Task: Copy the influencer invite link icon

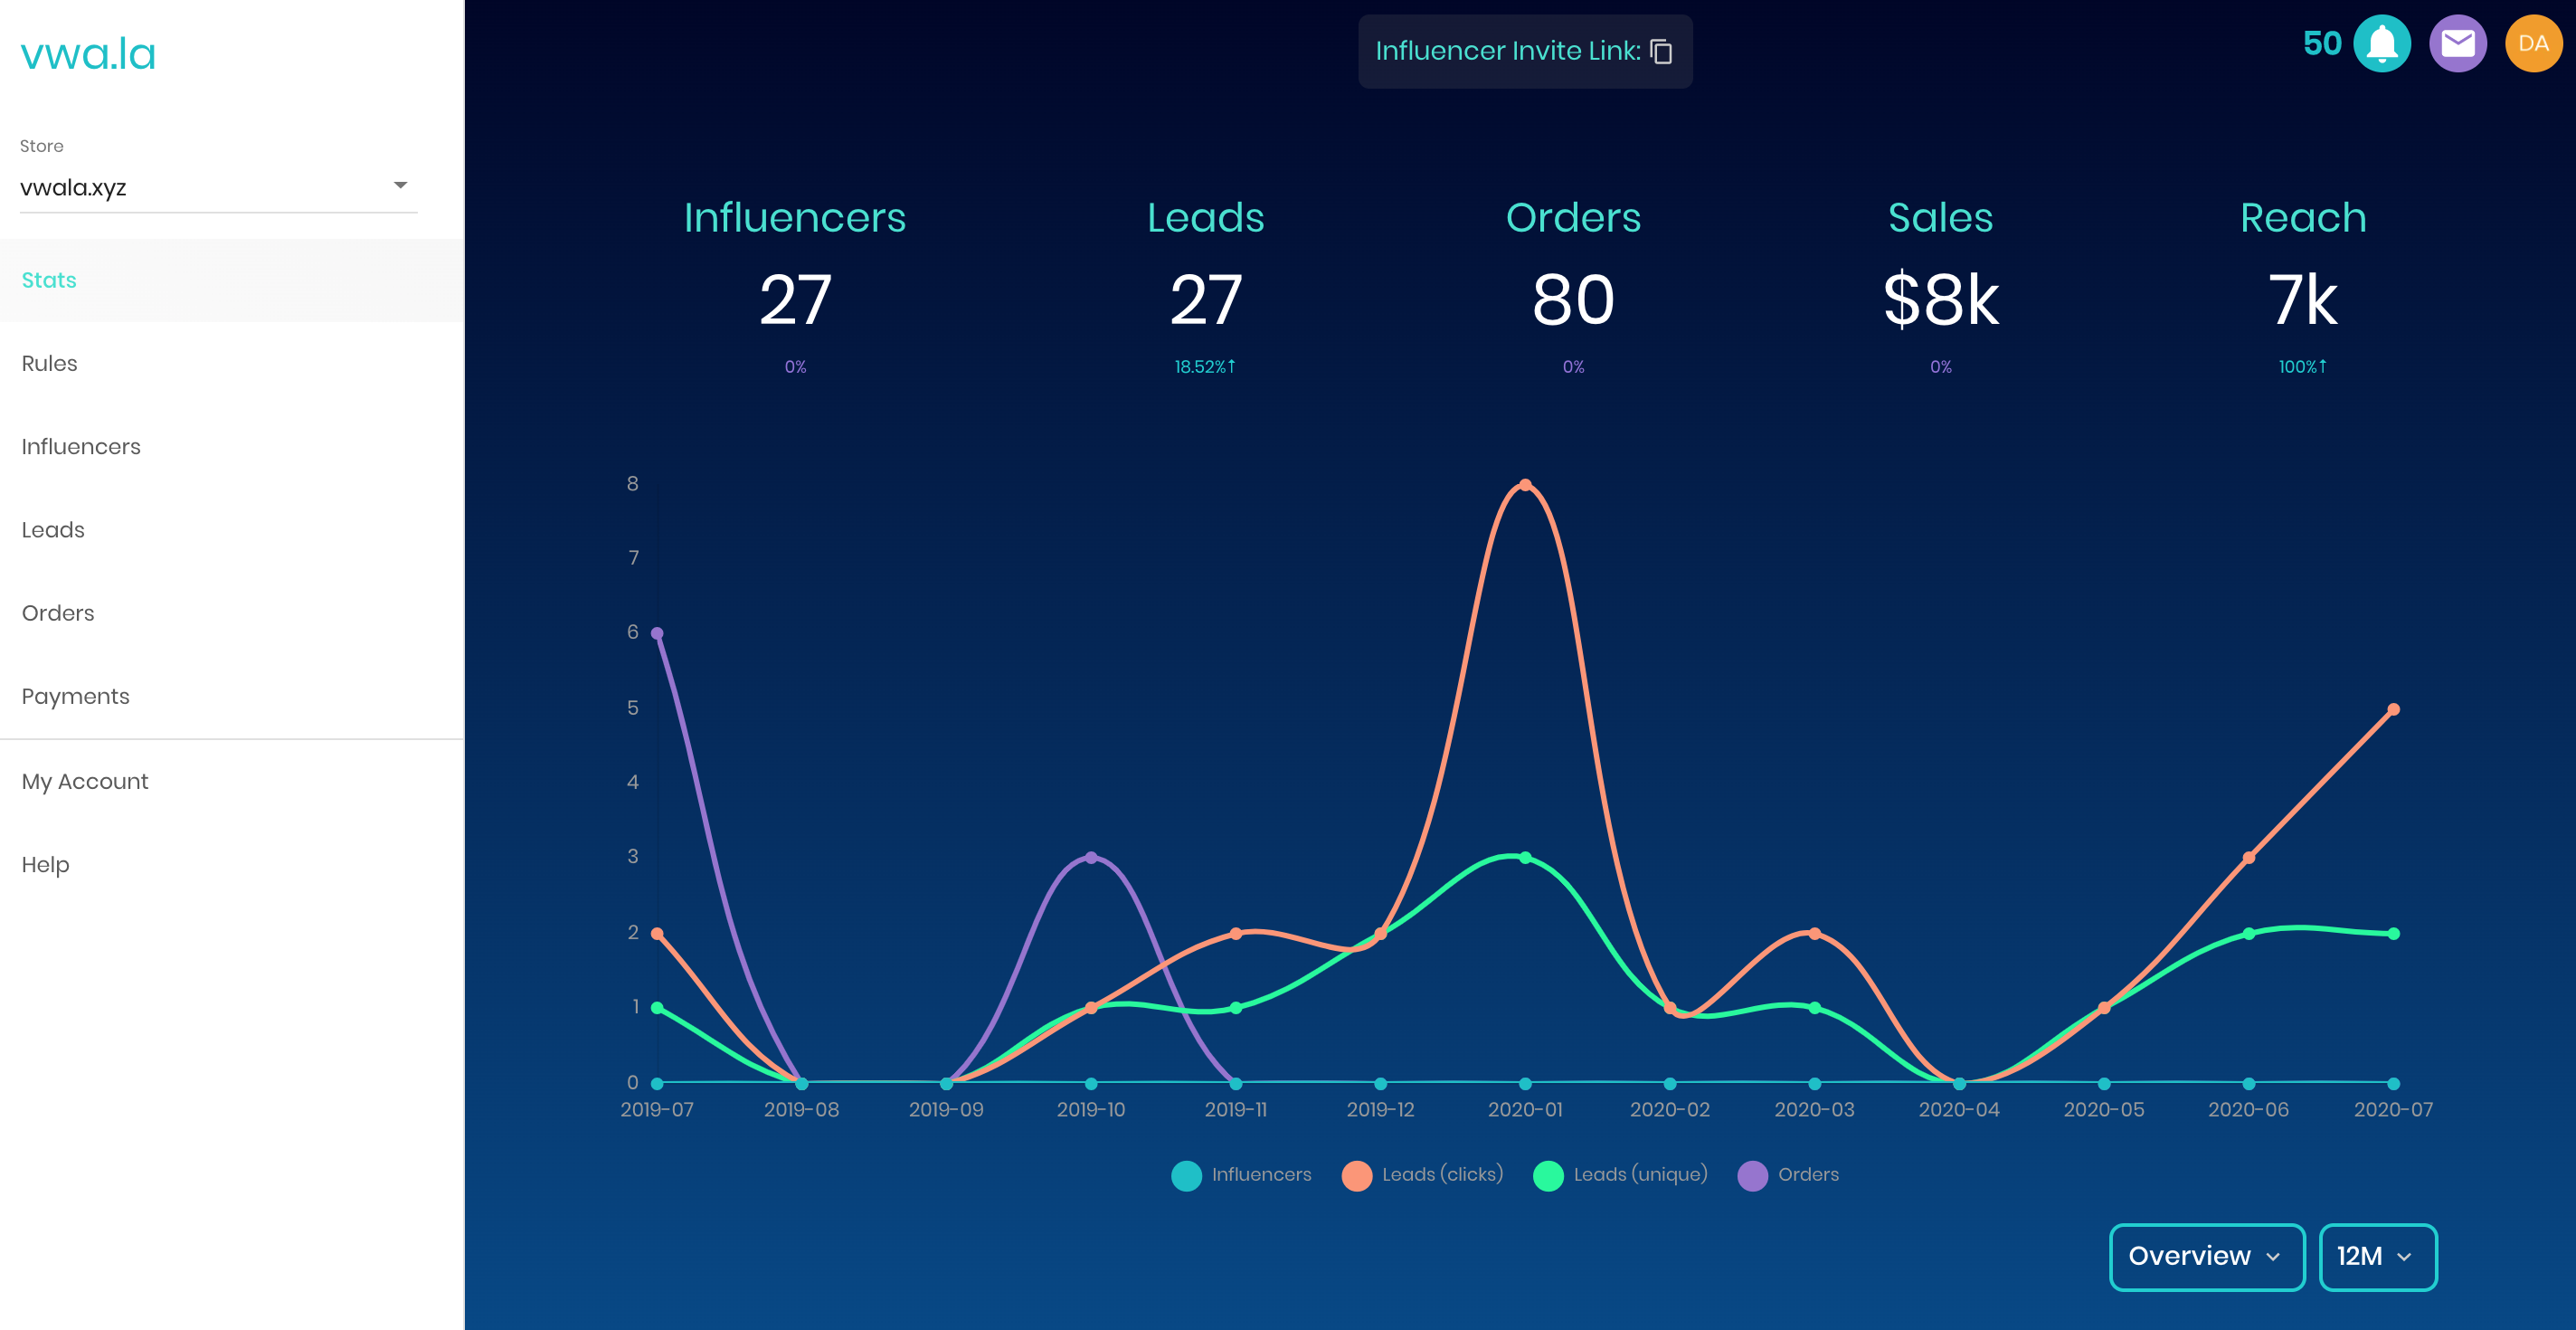Action: (x=1661, y=52)
